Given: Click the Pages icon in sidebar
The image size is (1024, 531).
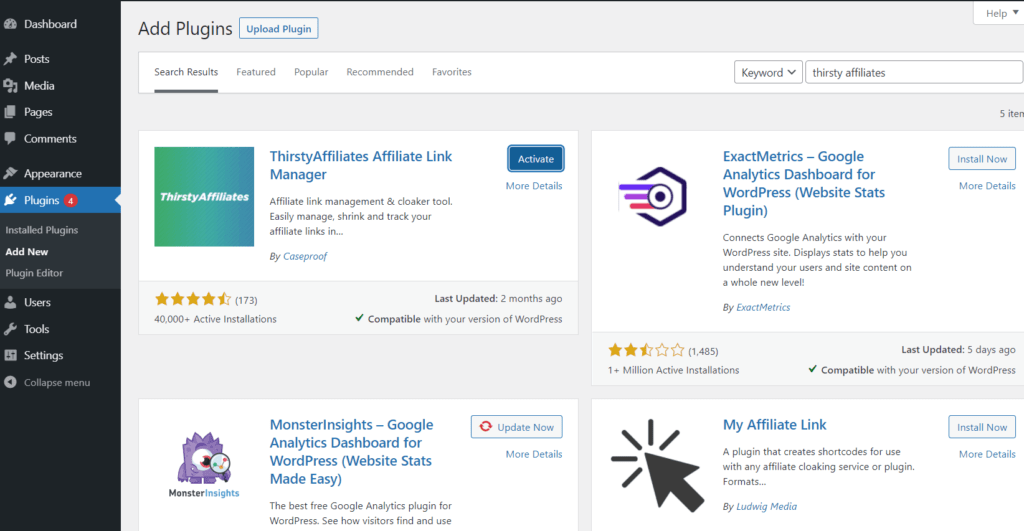Looking at the screenshot, I should point(10,112).
